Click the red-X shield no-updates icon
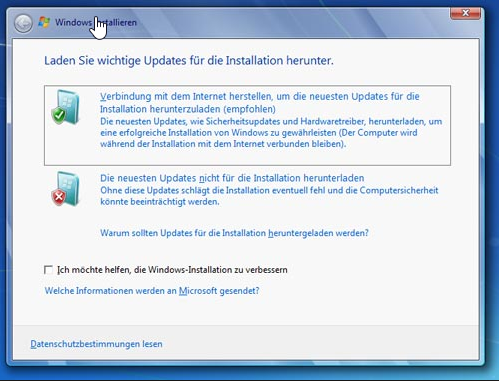 (66, 189)
